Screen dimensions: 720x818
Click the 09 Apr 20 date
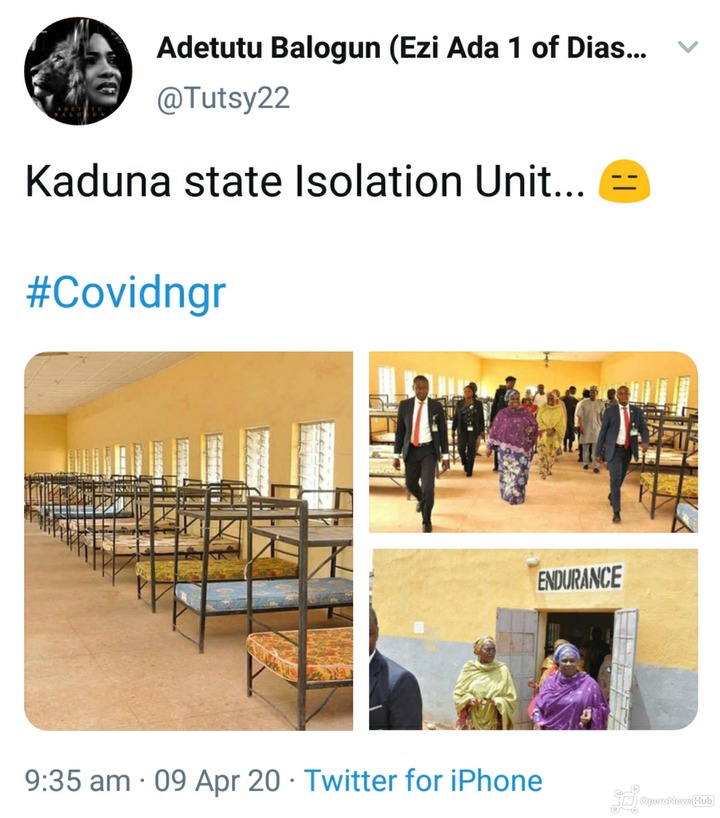pyautogui.click(x=217, y=781)
